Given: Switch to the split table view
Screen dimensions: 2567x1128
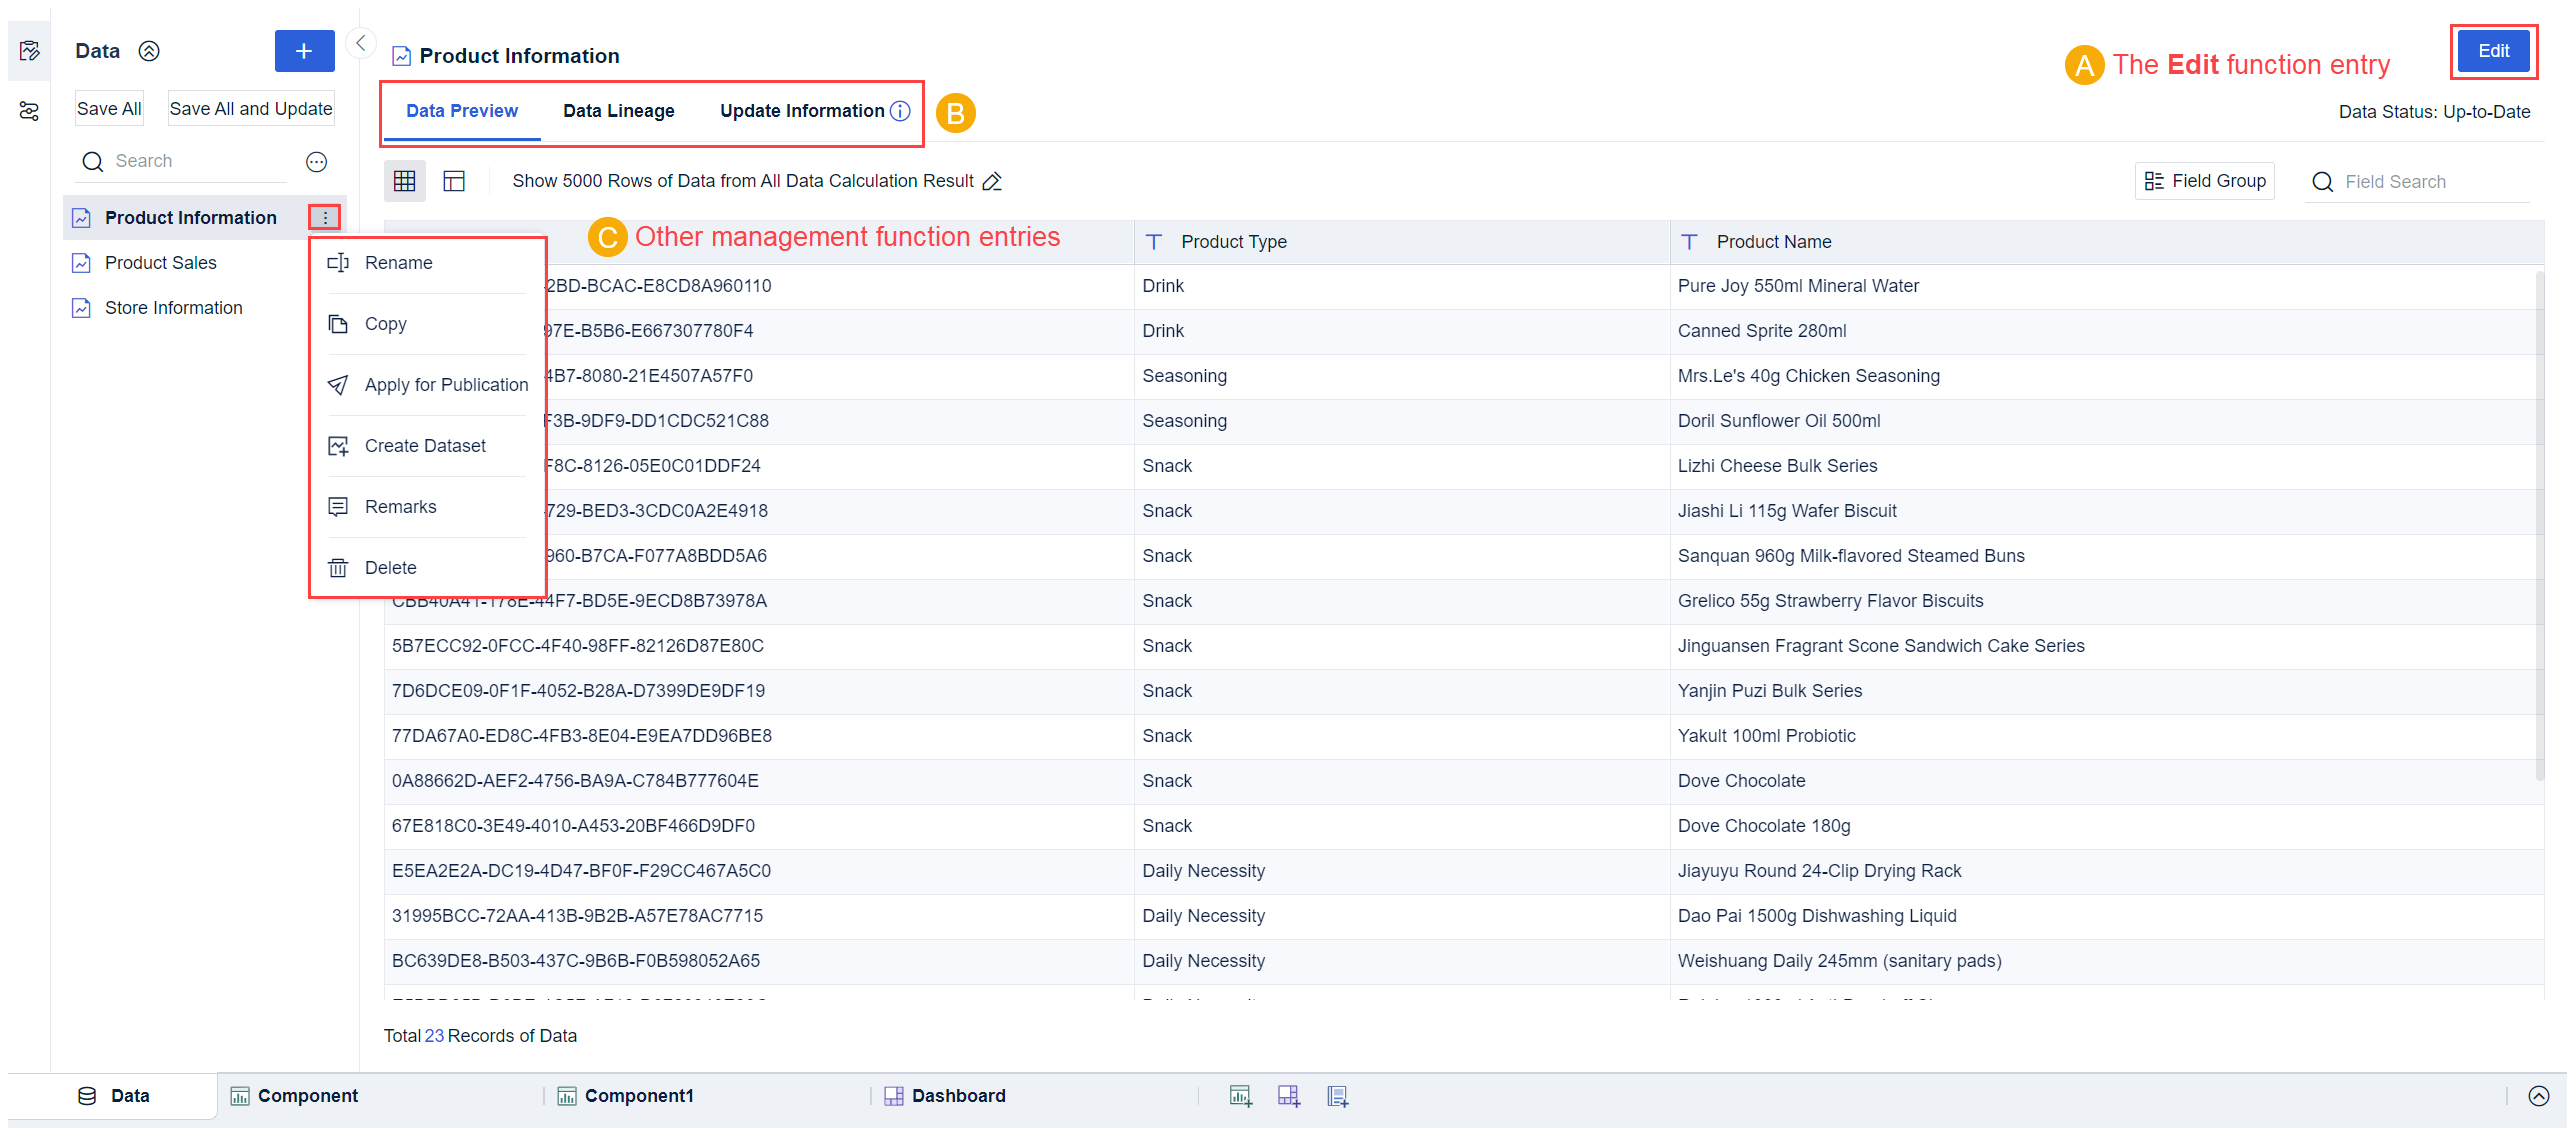Looking at the screenshot, I should coord(455,181).
